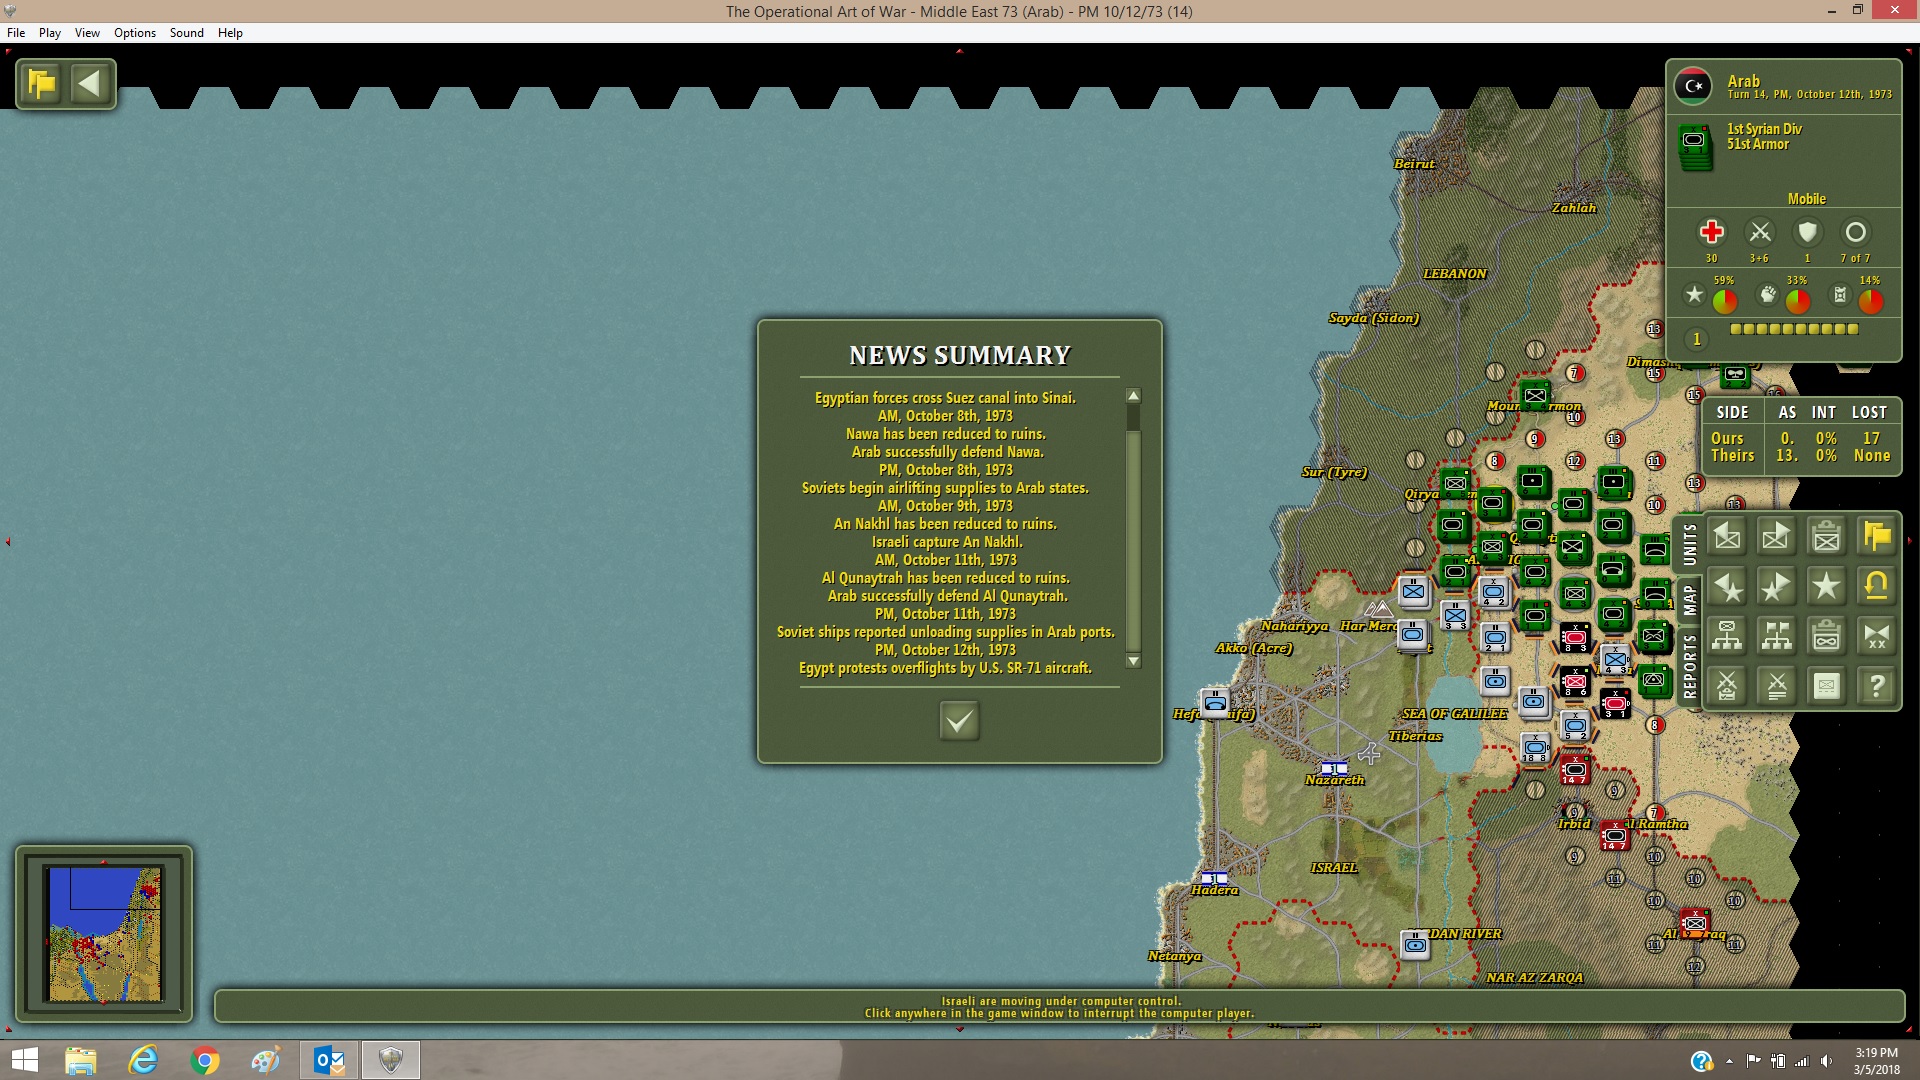Viewport: 1920px width, 1080px height.
Task: Open the crossed swords with clipboard icon
Action: pos(1727,686)
